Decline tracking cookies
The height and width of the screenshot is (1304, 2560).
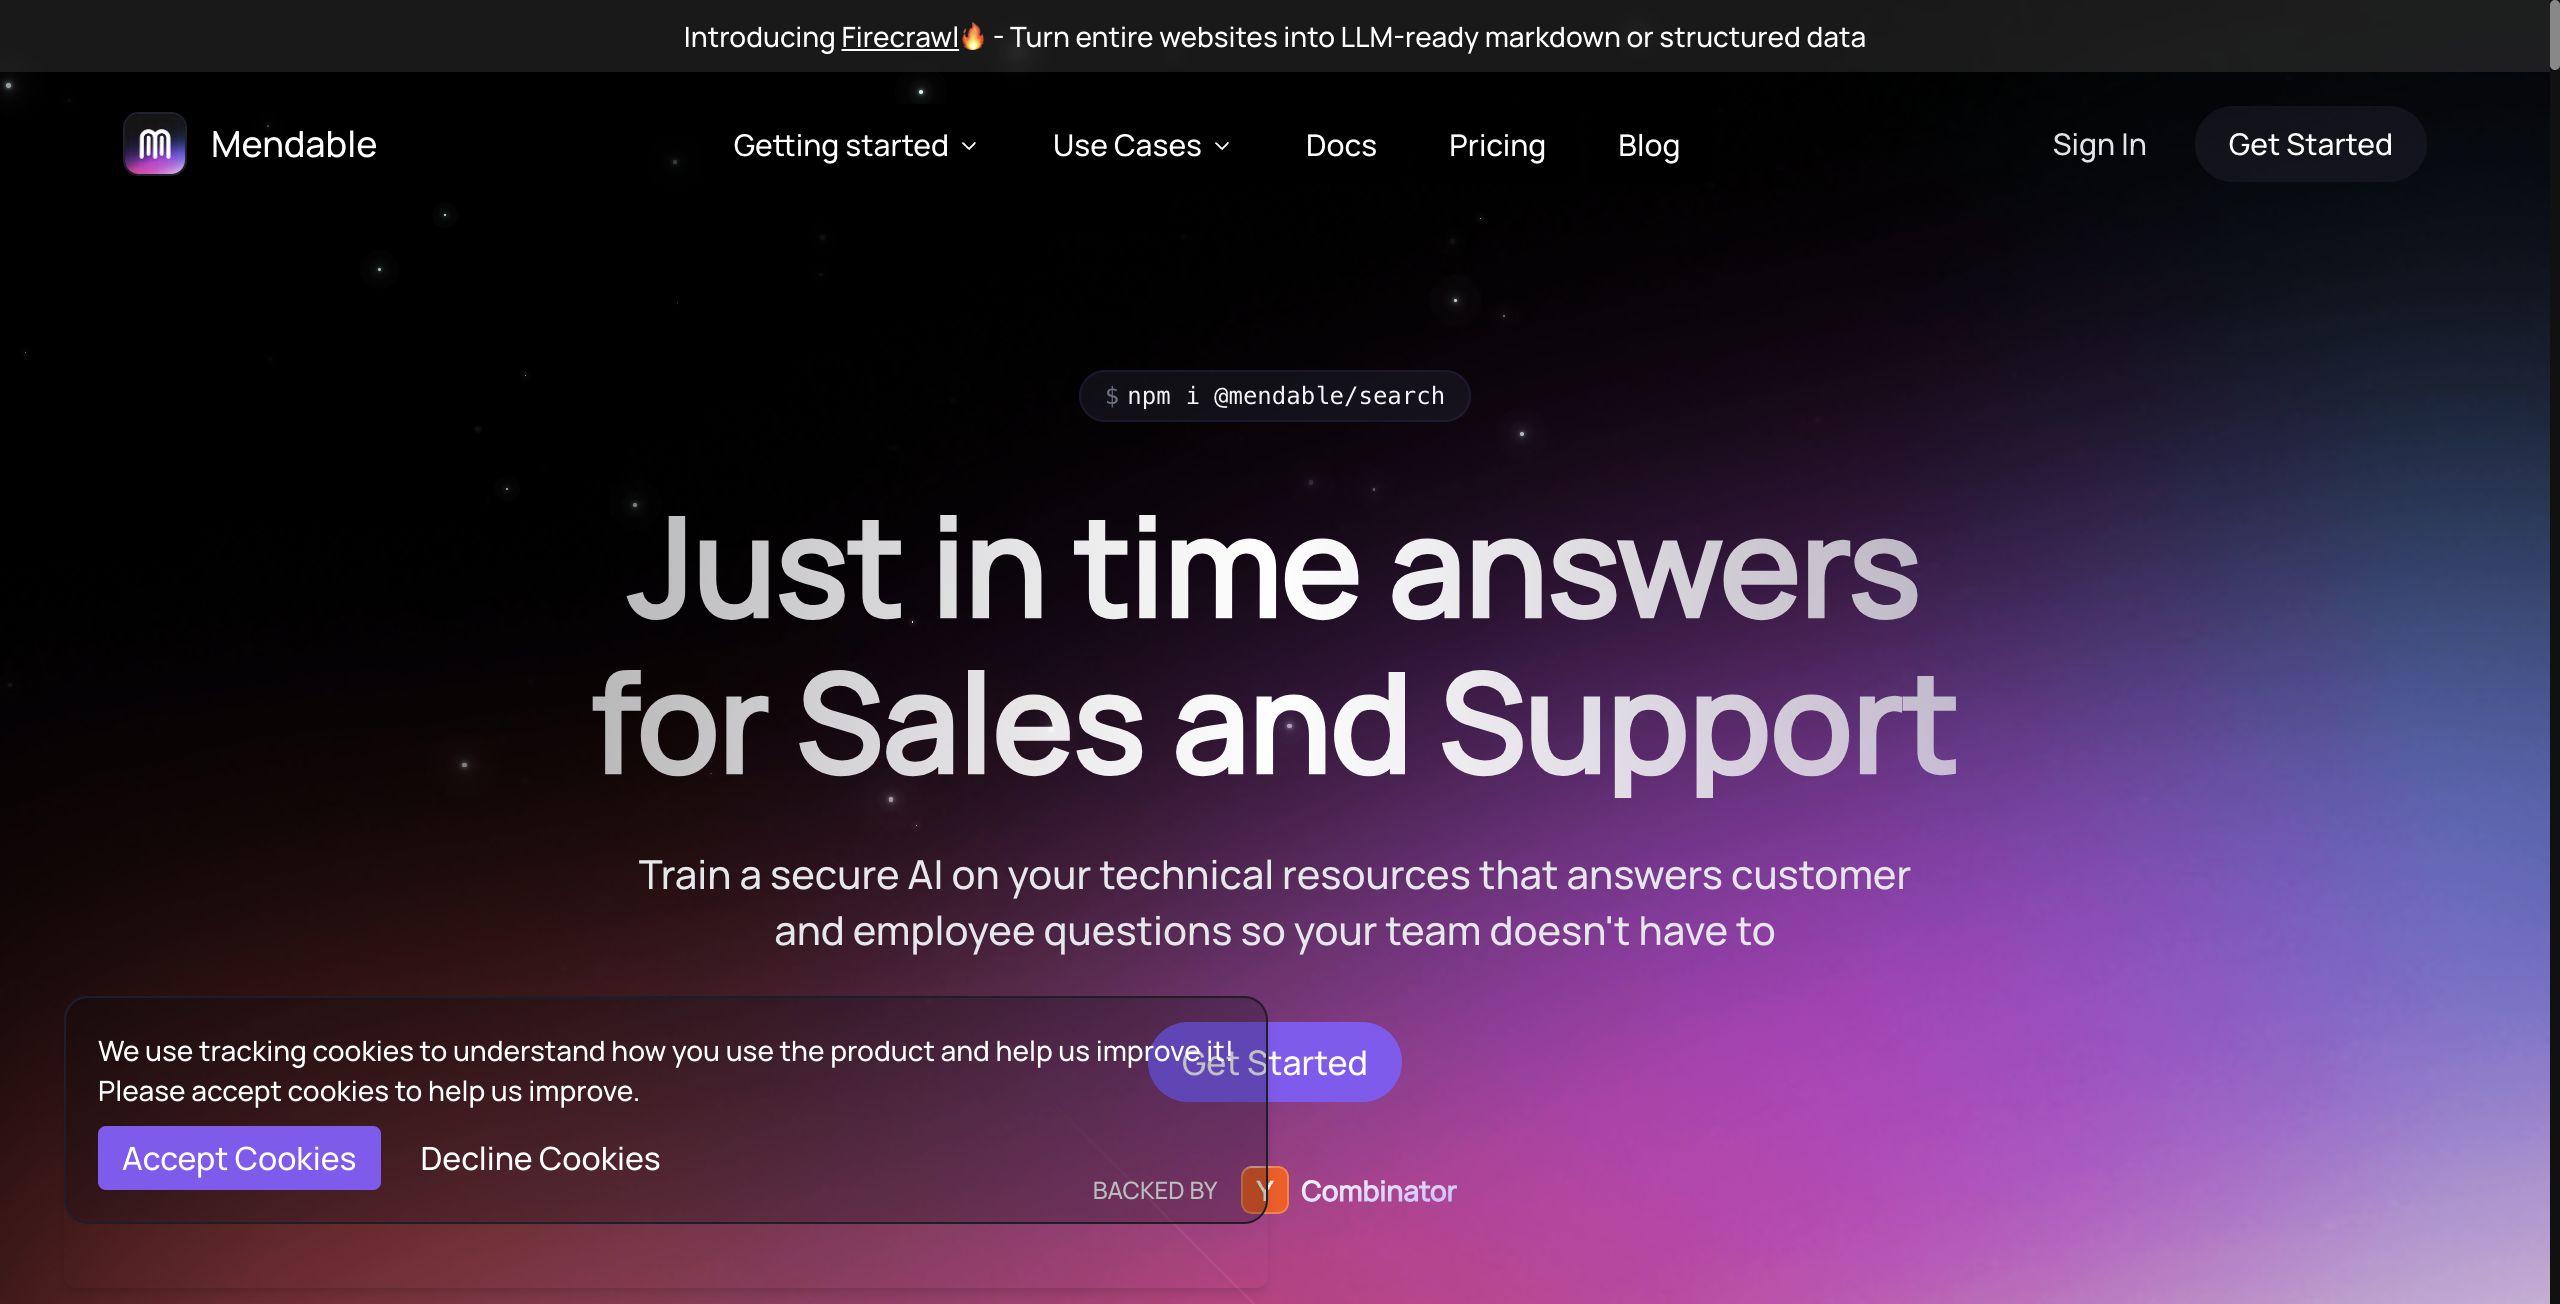point(540,1158)
